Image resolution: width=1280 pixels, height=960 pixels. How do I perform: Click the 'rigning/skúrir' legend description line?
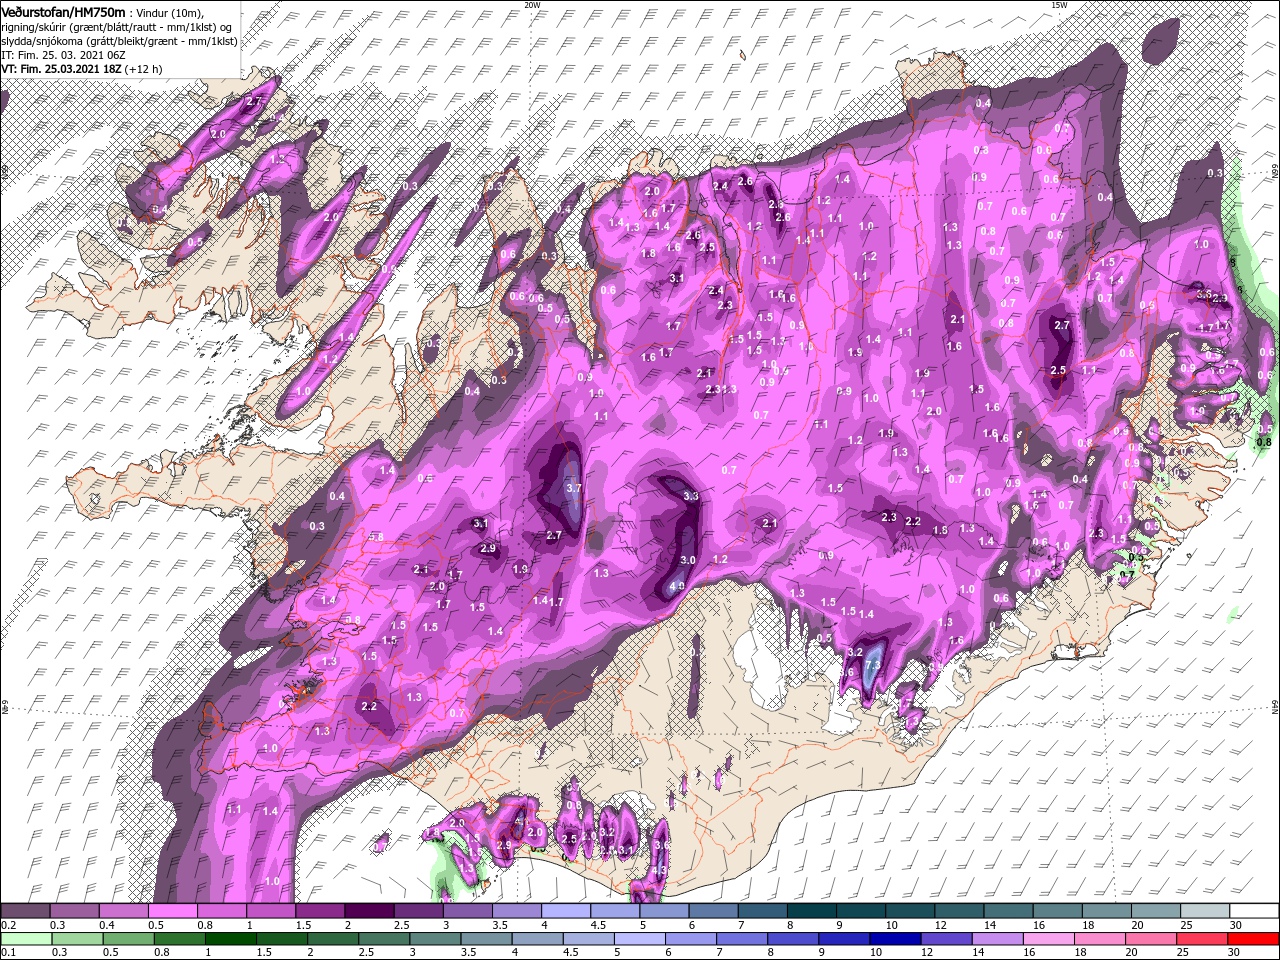[x=116, y=26]
